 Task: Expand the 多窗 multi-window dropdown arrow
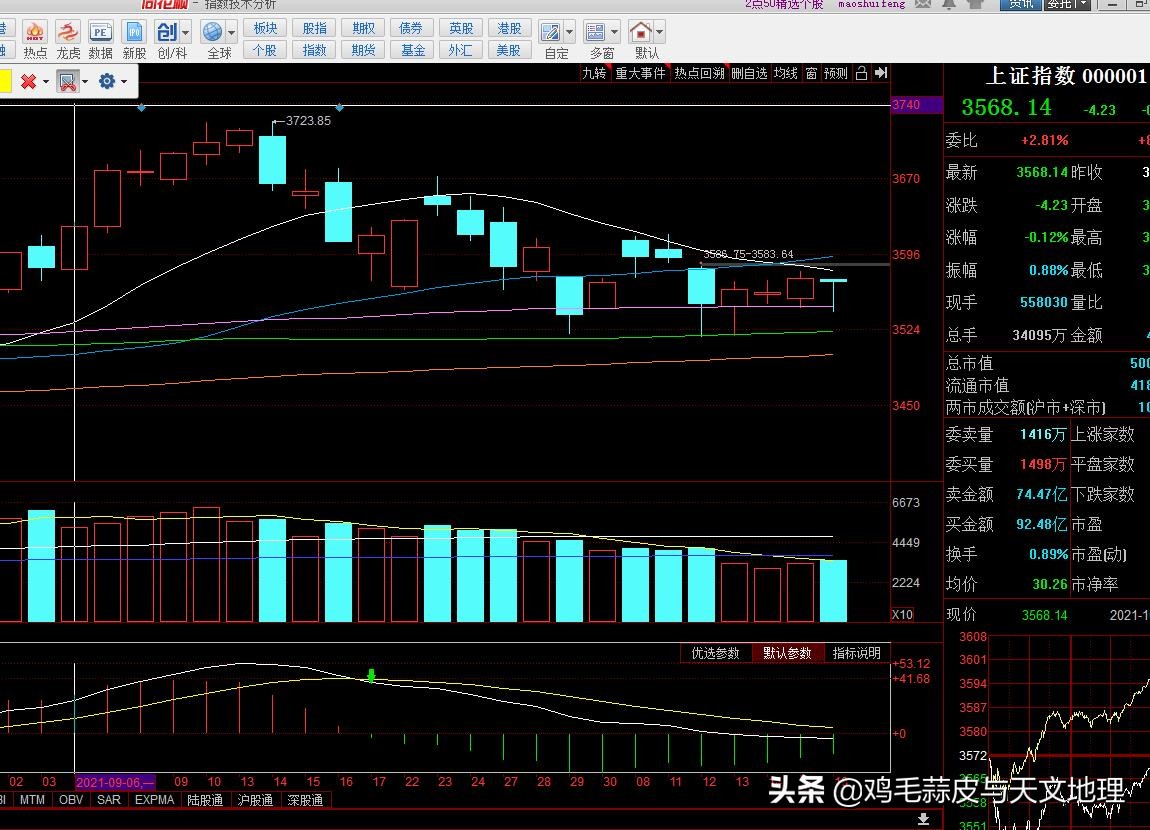615,33
